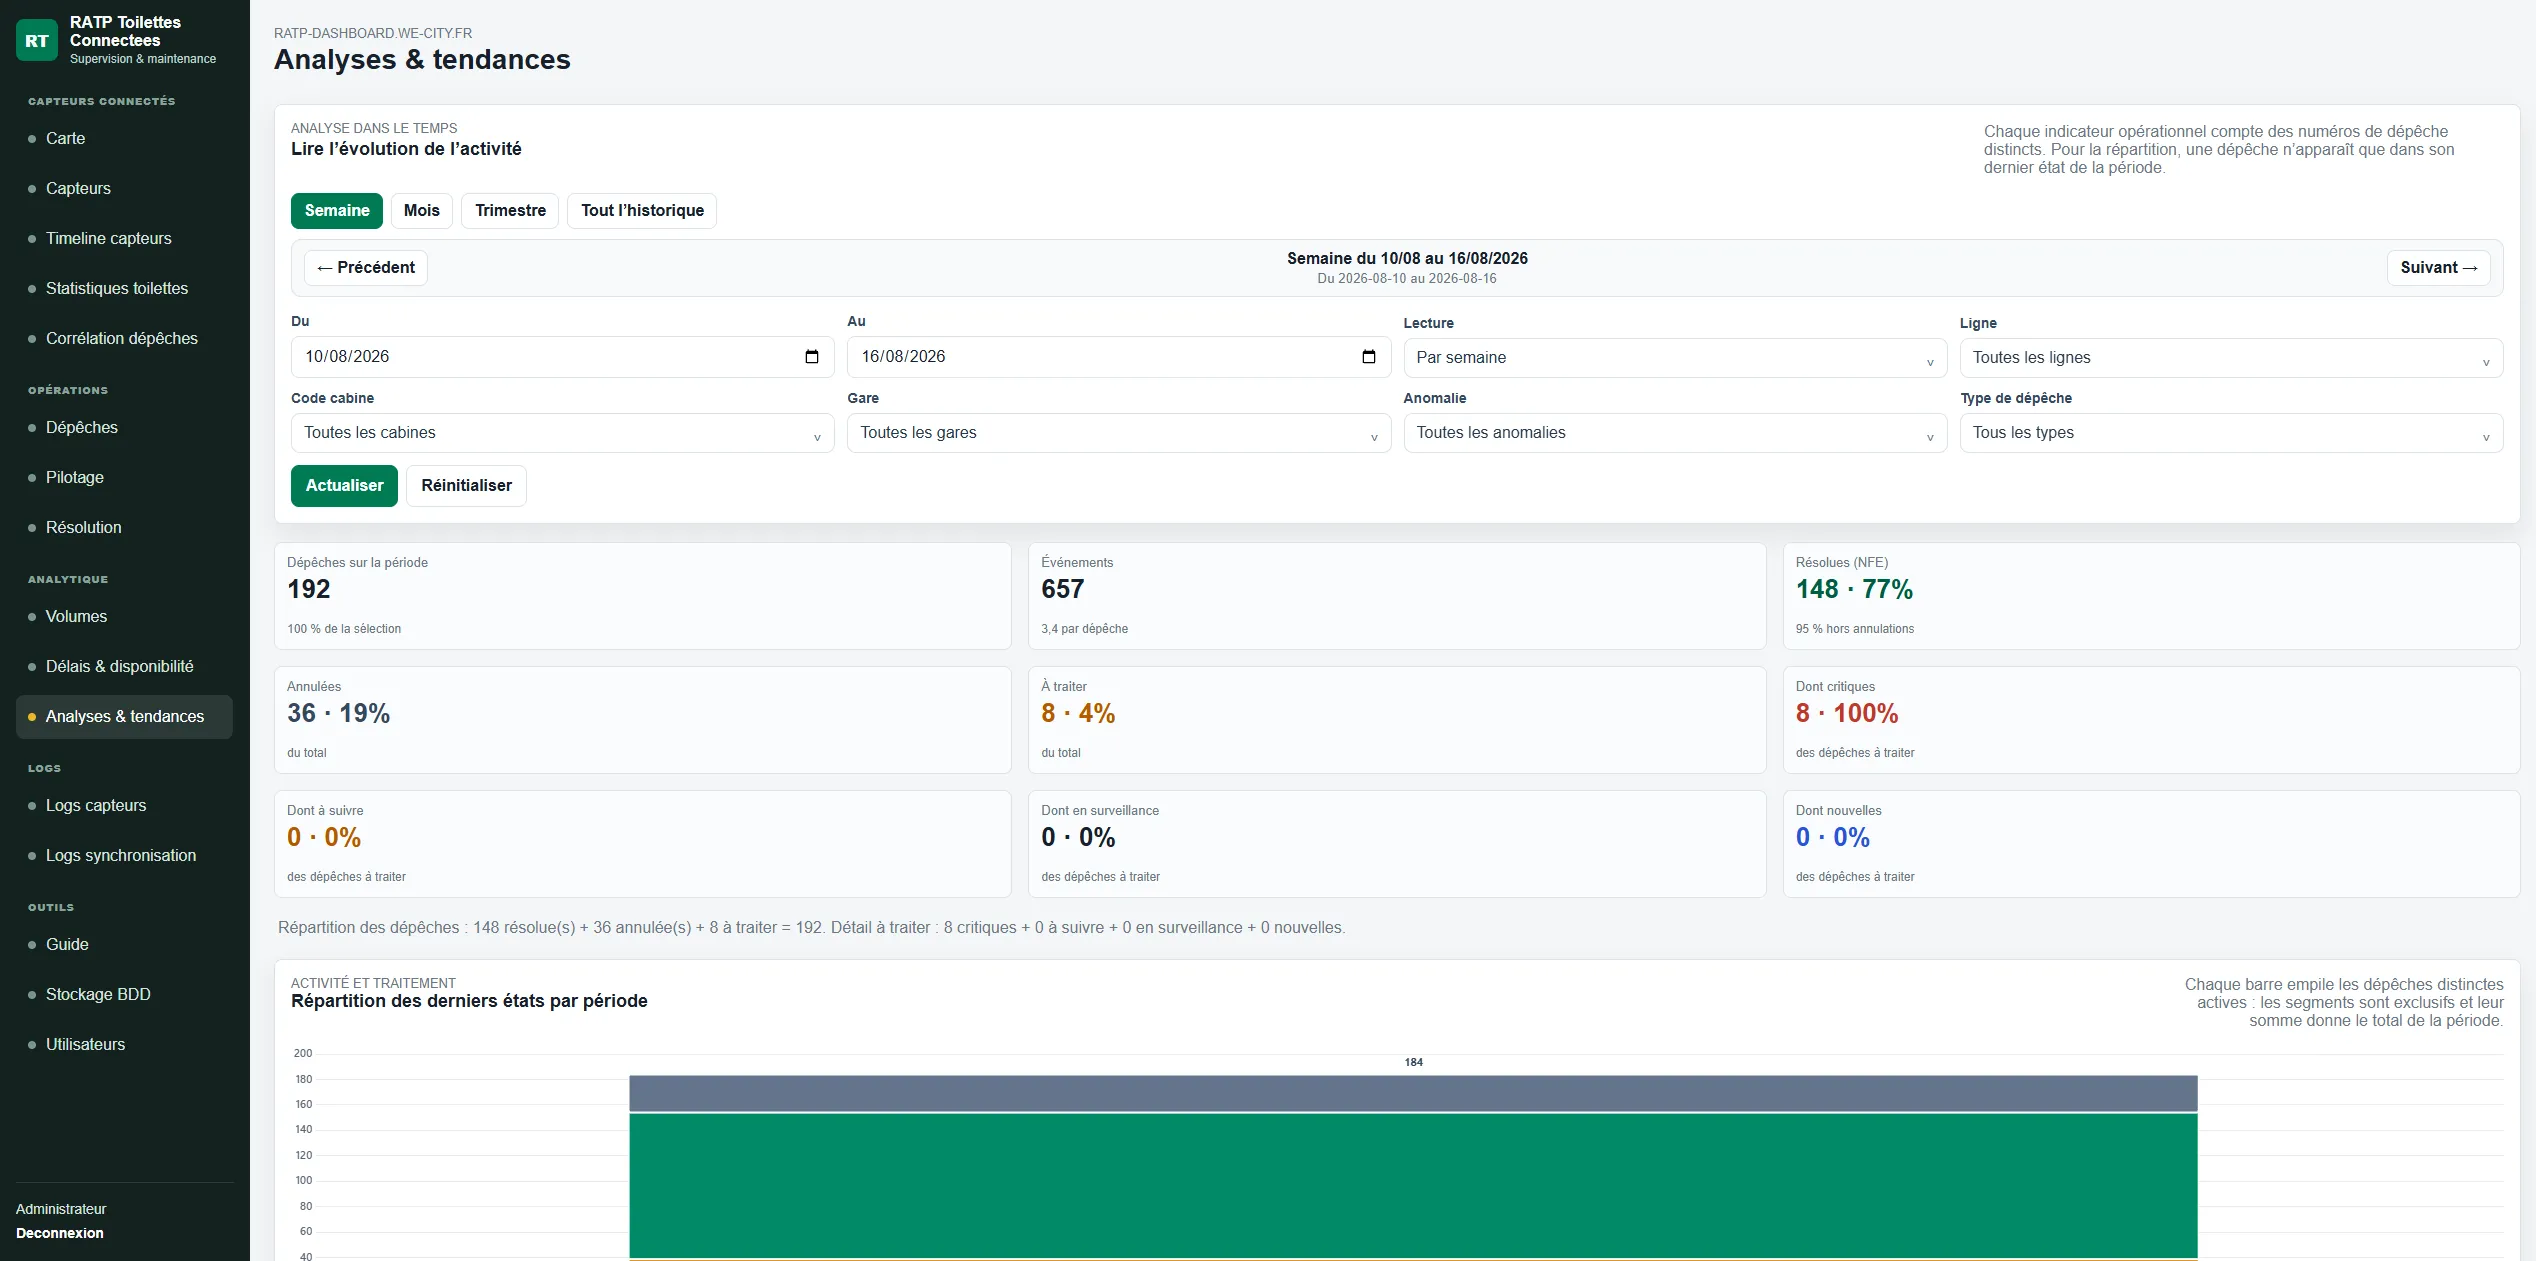The width and height of the screenshot is (2536, 1261).
Task: Click the green segment of the bar chart
Action: tap(1413, 1185)
